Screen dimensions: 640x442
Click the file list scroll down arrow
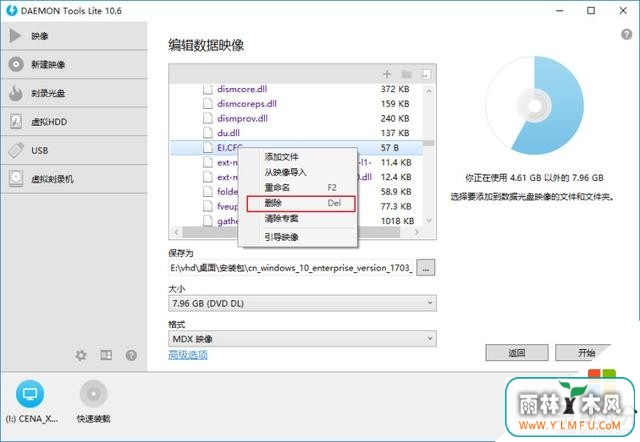click(x=429, y=220)
